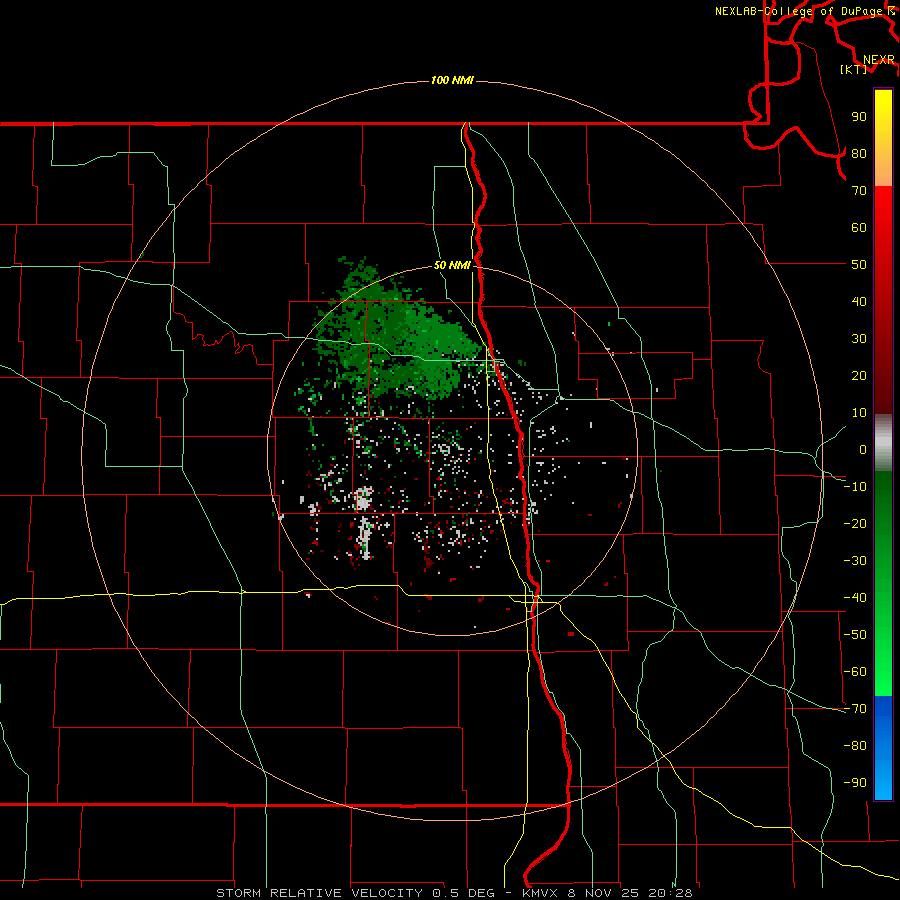
Task: Click the NEXR label near the color bar
Action: 879,60
